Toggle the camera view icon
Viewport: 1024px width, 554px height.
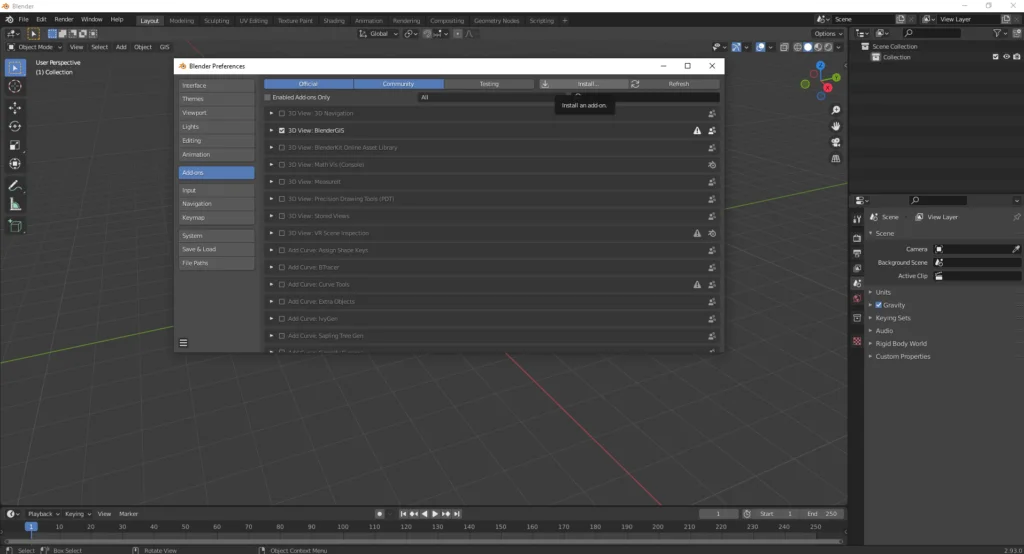[x=835, y=142]
